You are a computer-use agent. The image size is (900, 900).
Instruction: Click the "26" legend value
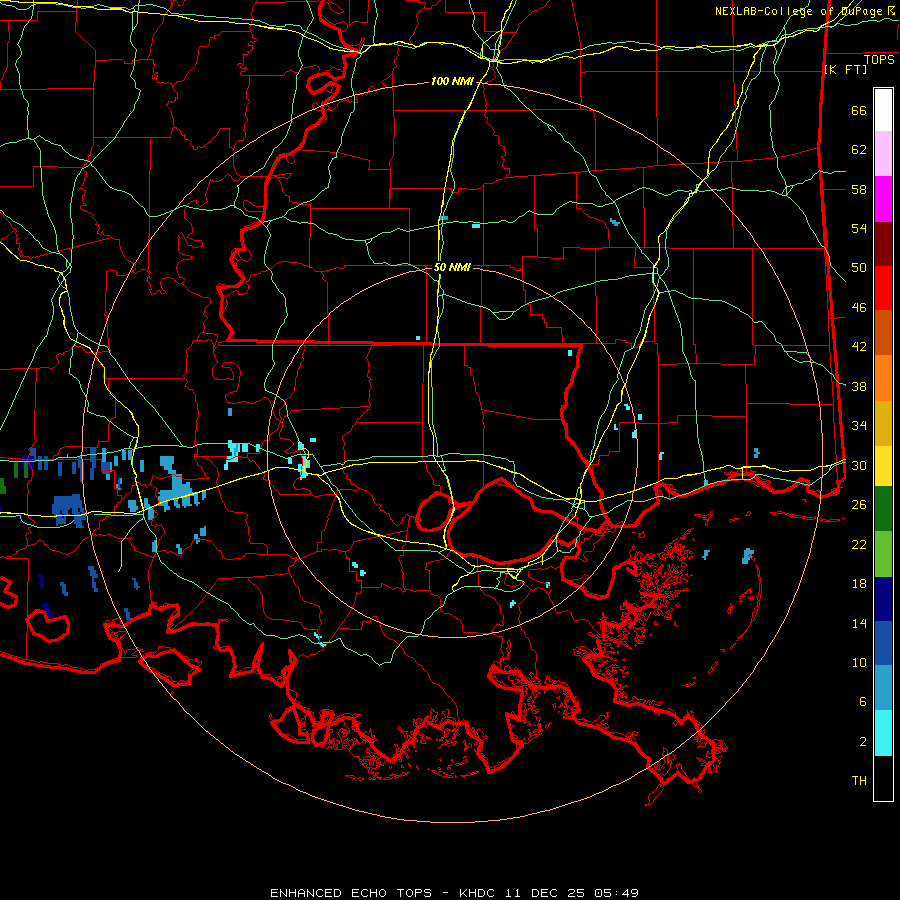(x=859, y=505)
